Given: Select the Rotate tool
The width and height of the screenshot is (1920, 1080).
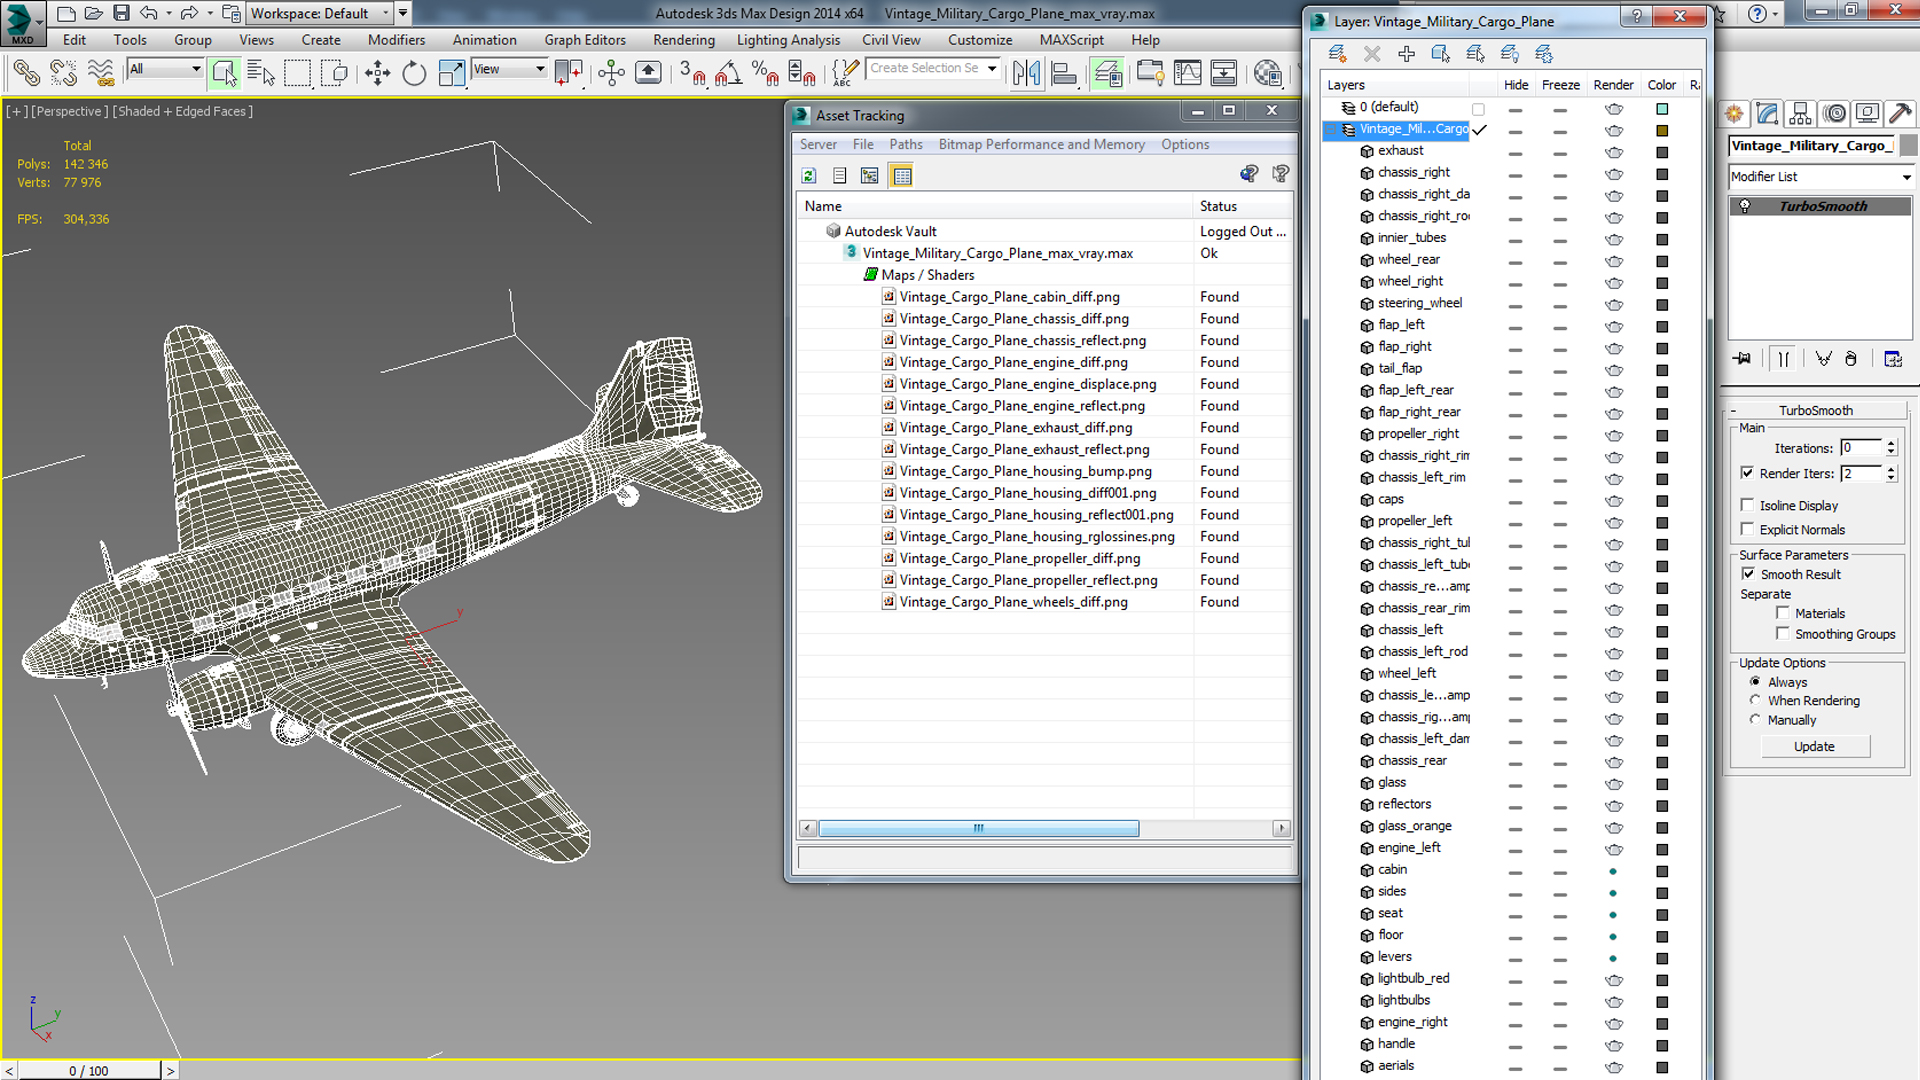Looking at the screenshot, I should click(414, 73).
